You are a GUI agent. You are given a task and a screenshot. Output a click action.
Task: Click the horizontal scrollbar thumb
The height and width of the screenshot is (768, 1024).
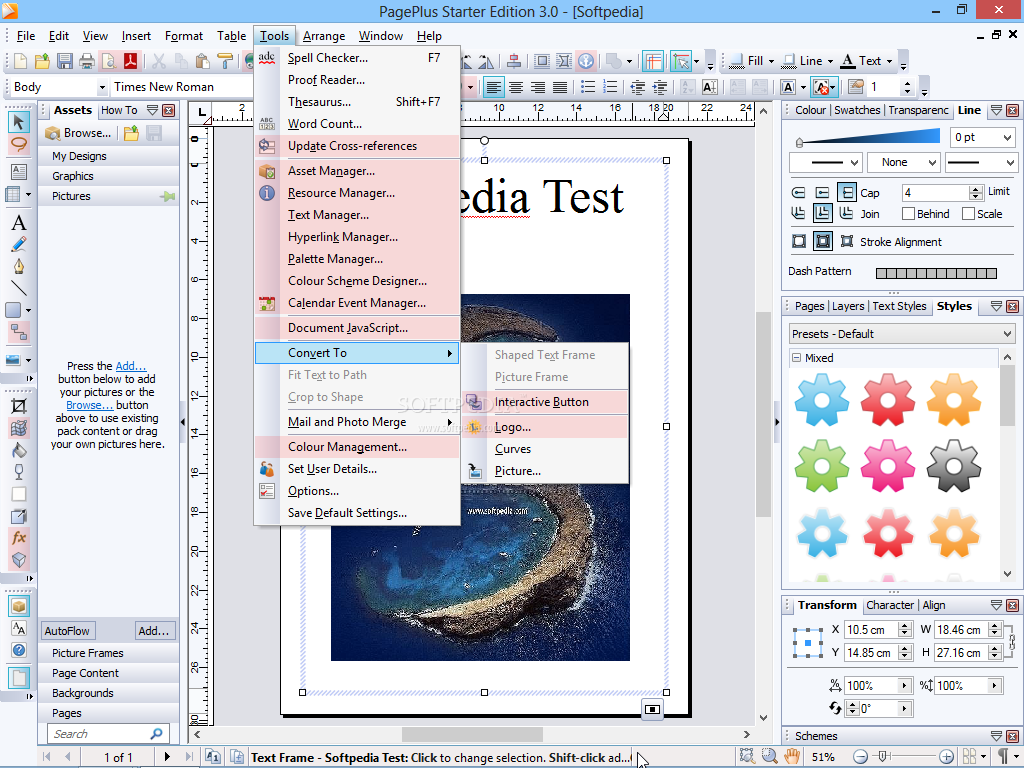point(472,735)
